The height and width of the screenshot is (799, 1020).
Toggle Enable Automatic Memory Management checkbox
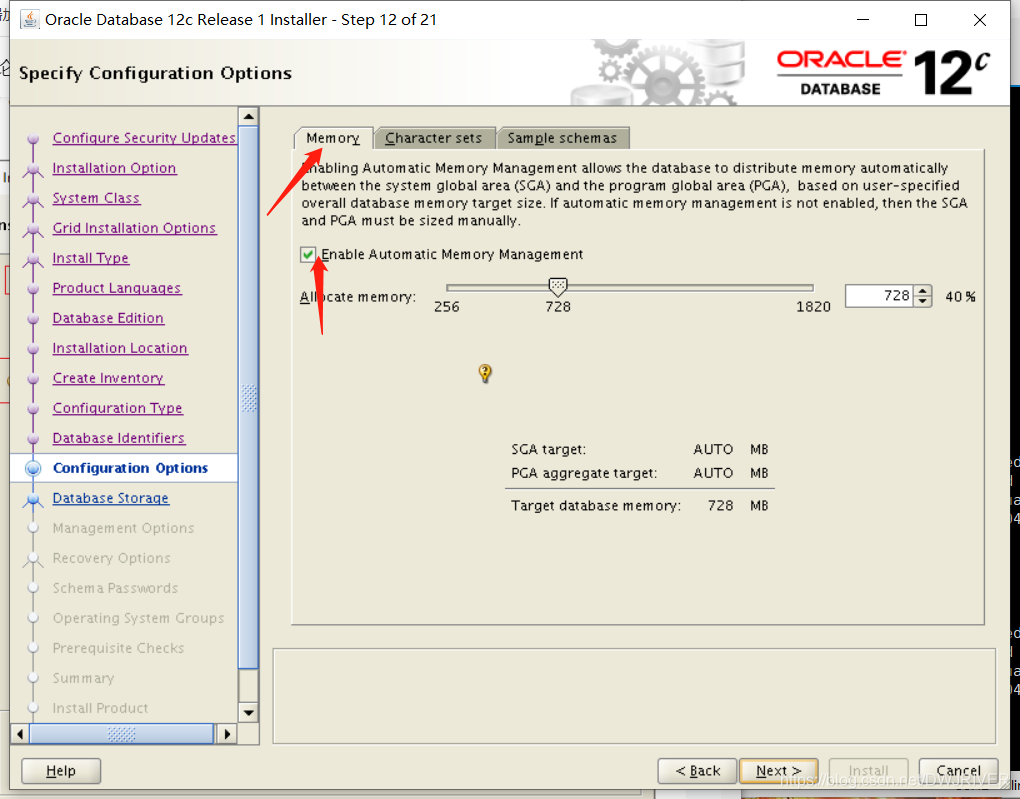308,254
